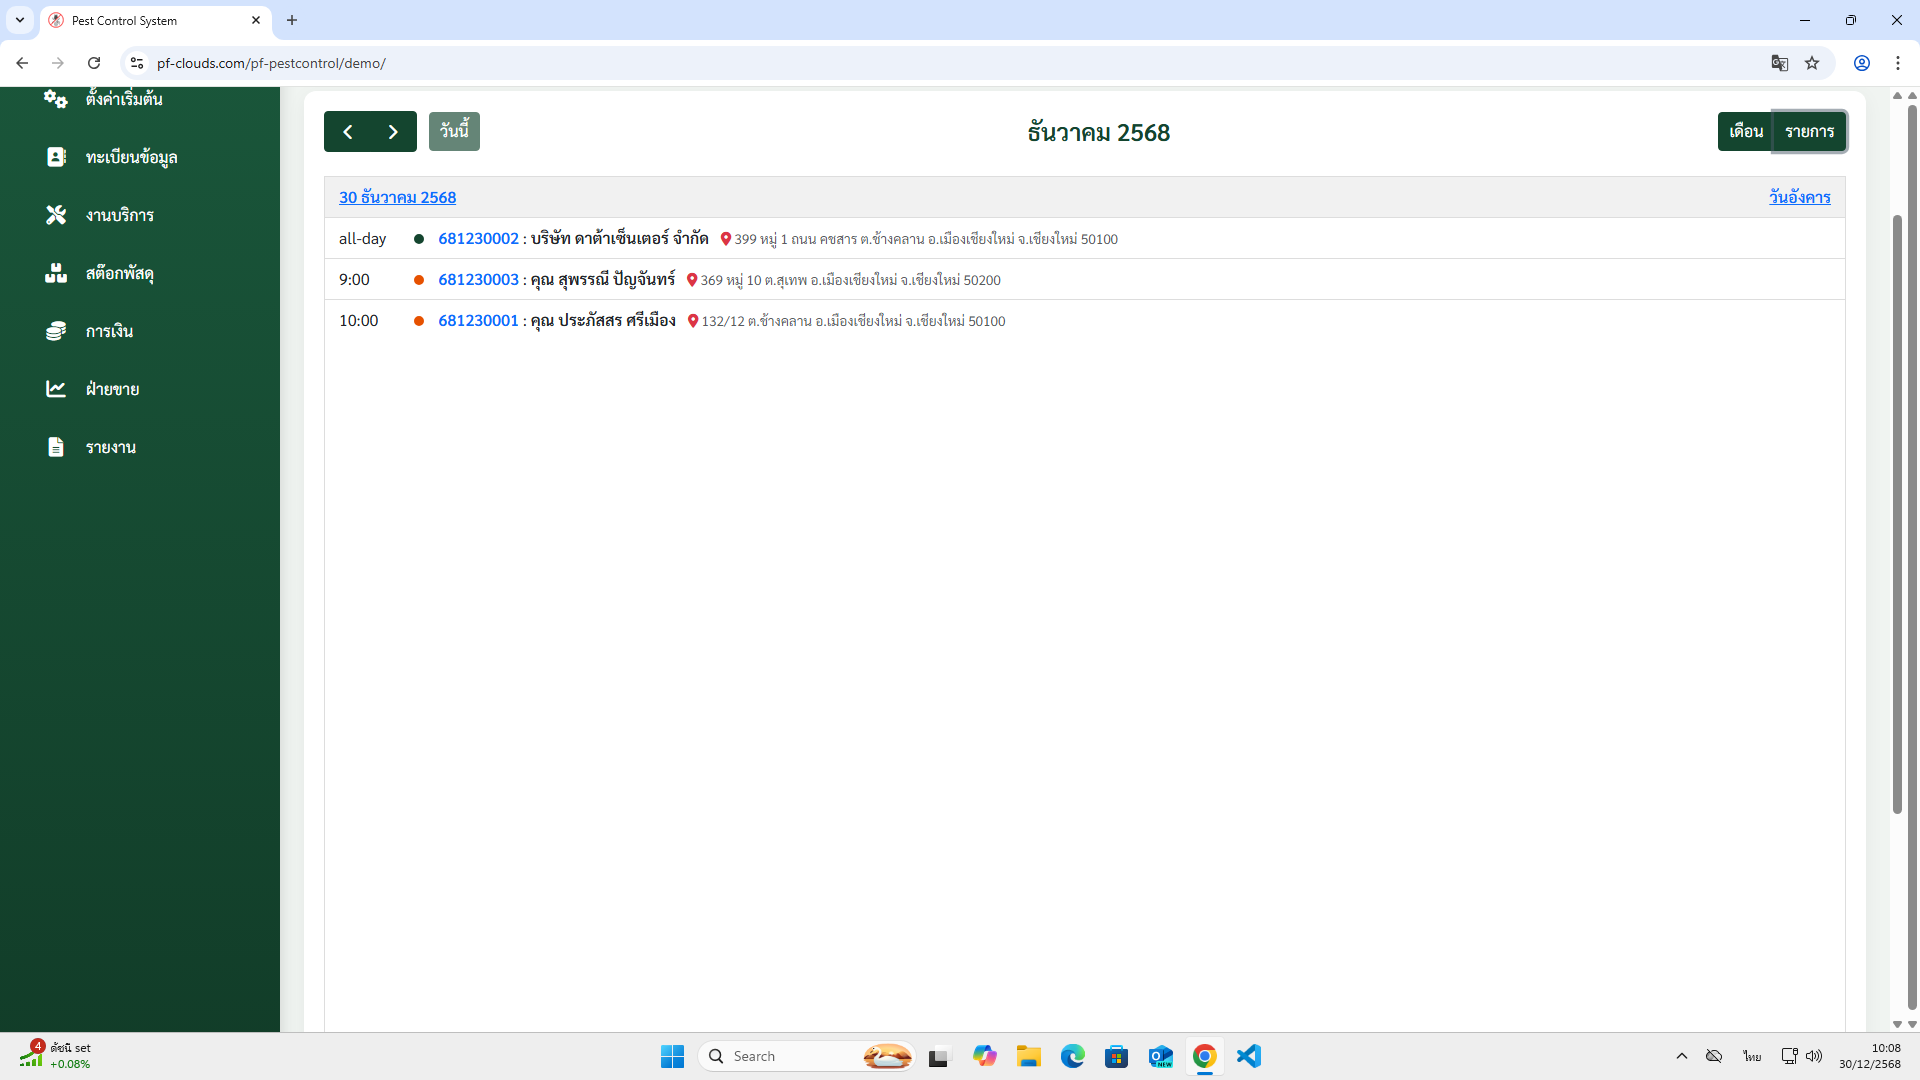1920x1080 pixels.
Task: Click the 30 ธันวาคม 2568 date link
Action: [397, 198]
